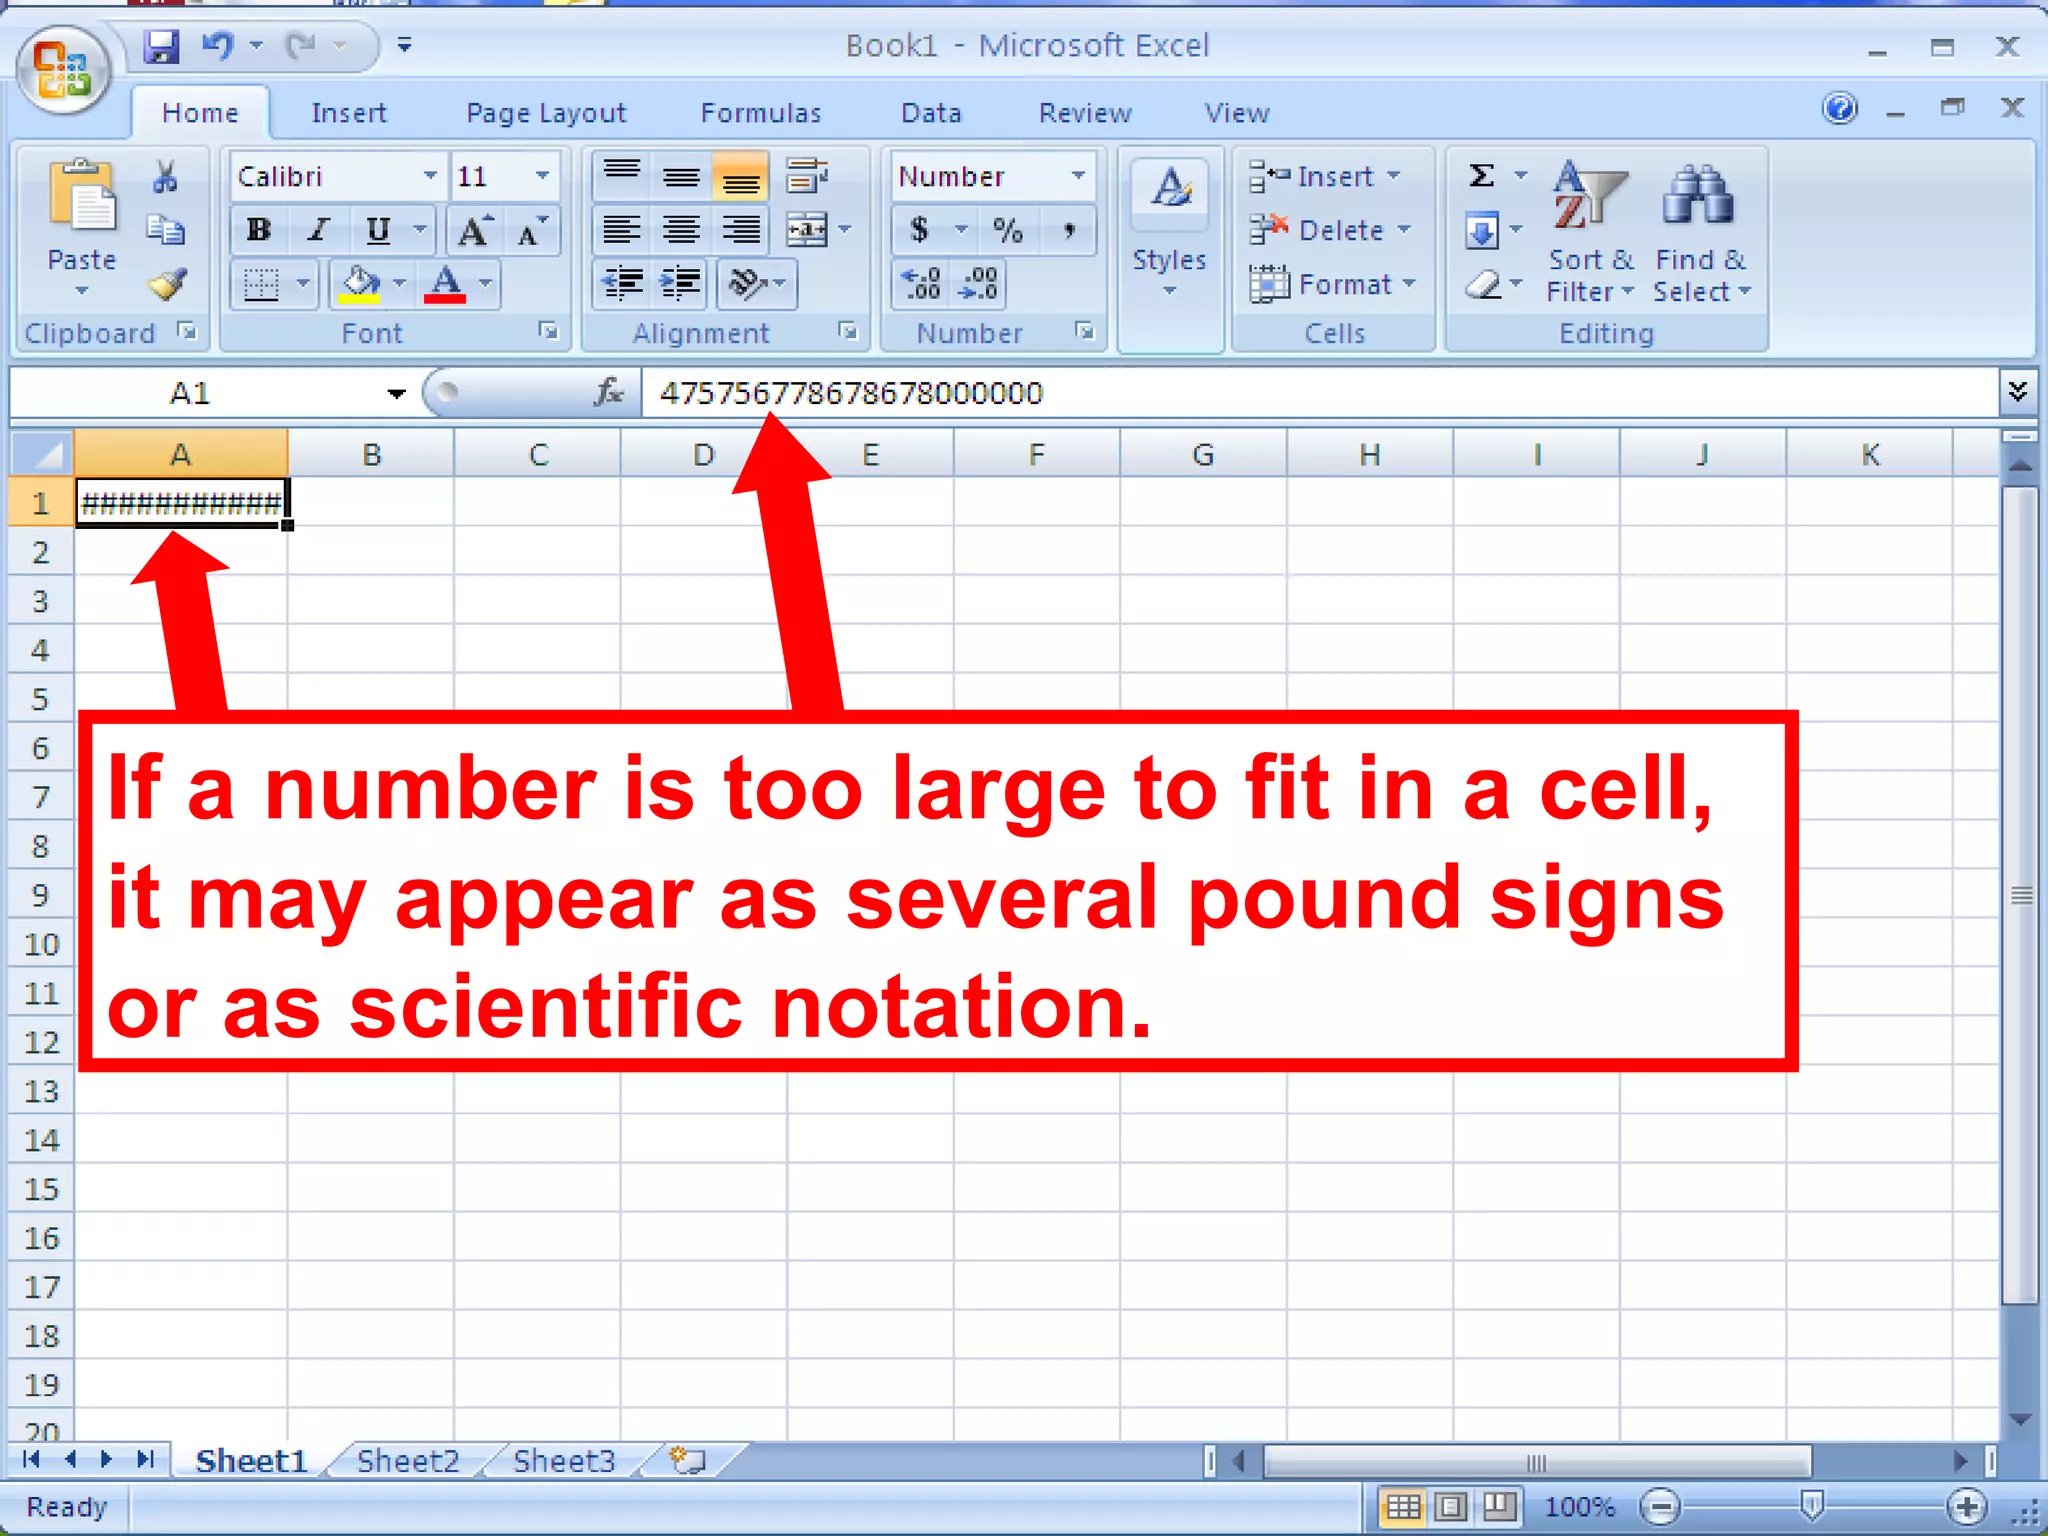The image size is (2048, 1536).
Task: Switch to Page Break Preview
Action: coord(1499,1506)
